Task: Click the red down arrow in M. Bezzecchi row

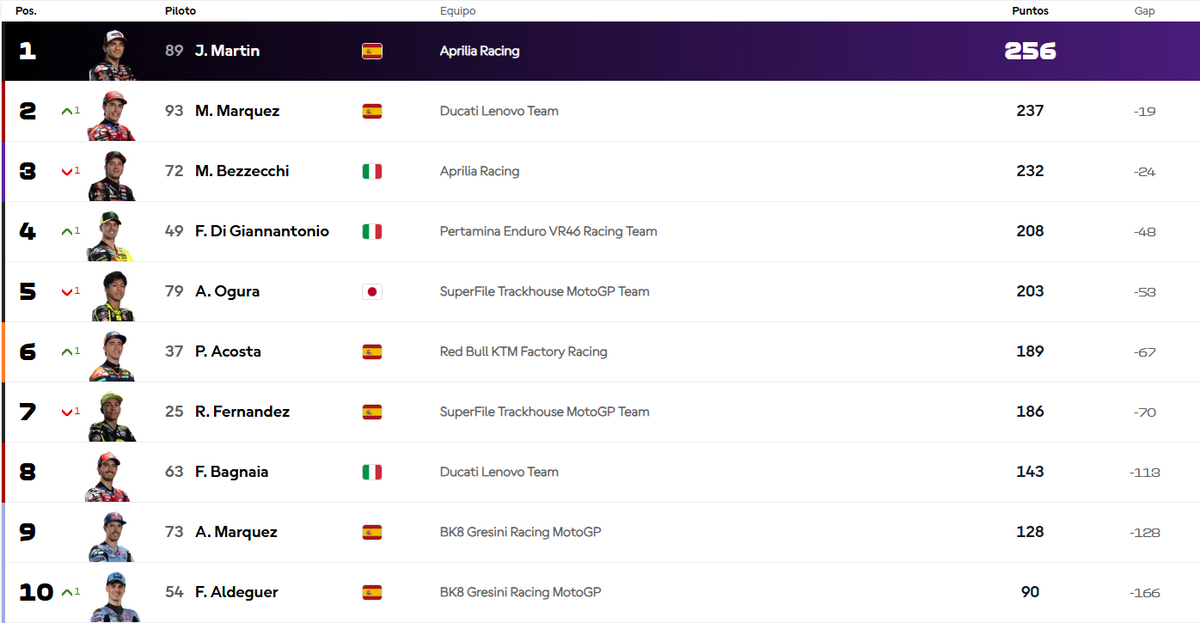Action: pos(66,171)
